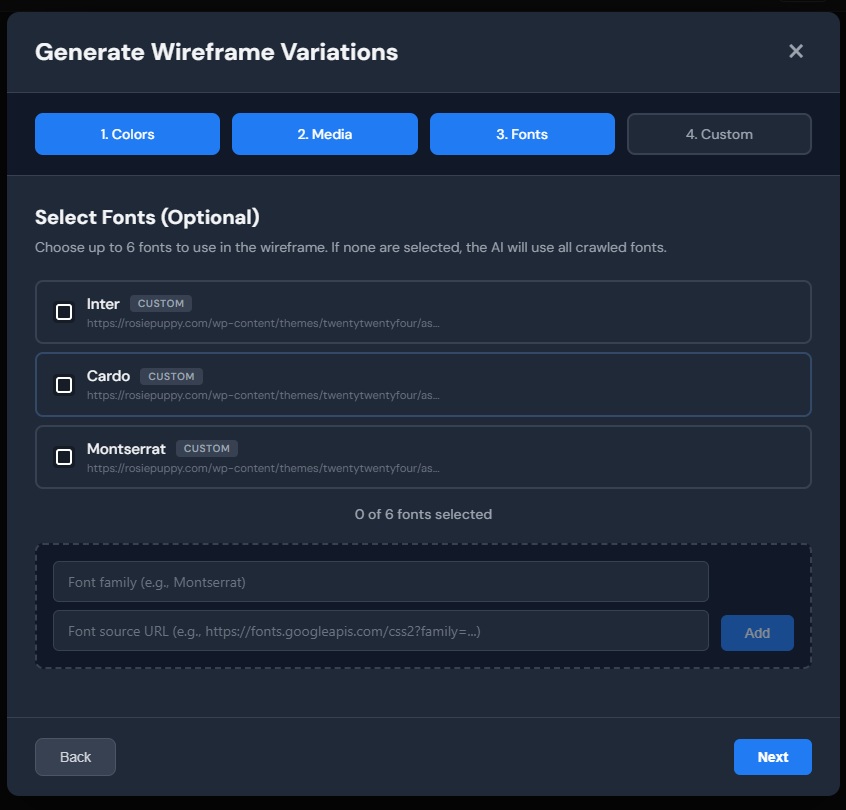Check the Montserrat font checkbox
This screenshot has width=846, height=810.
(64, 457)
